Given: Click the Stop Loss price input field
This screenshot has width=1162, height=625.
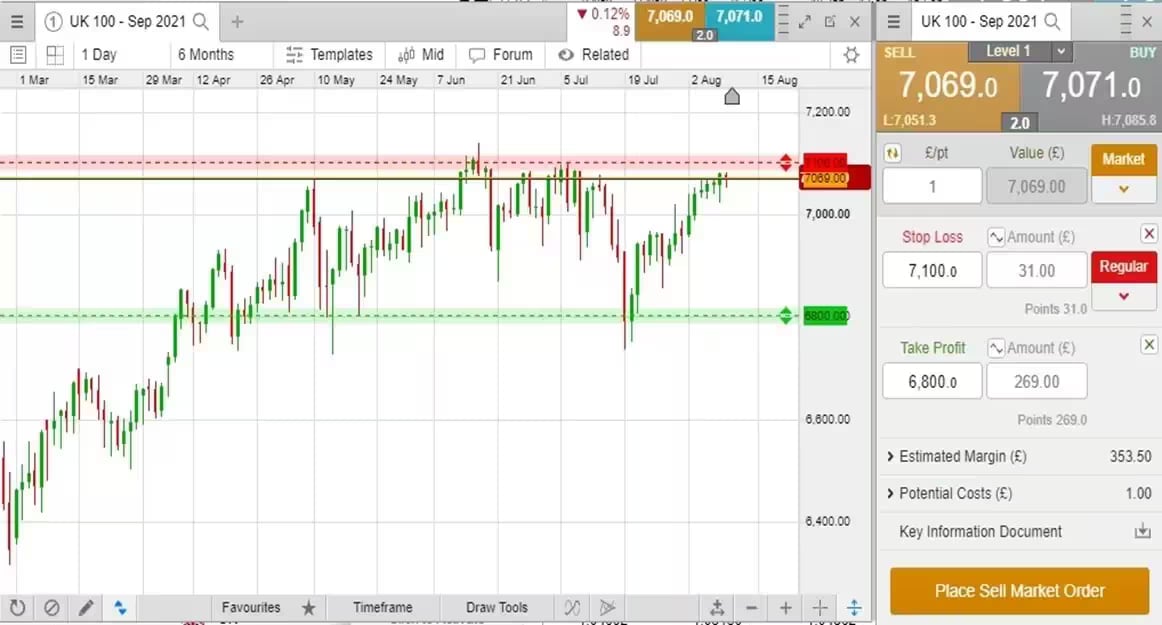Looking at the screenshot, I should (931, 270).
